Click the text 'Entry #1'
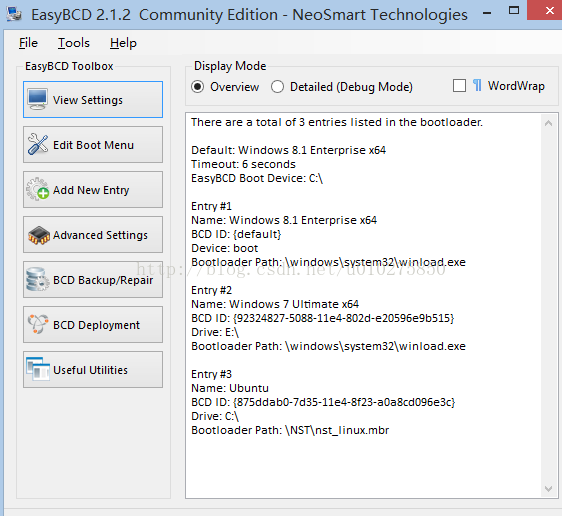The width and height of the screenshot is (562, 516). click(x=211, y=206)
